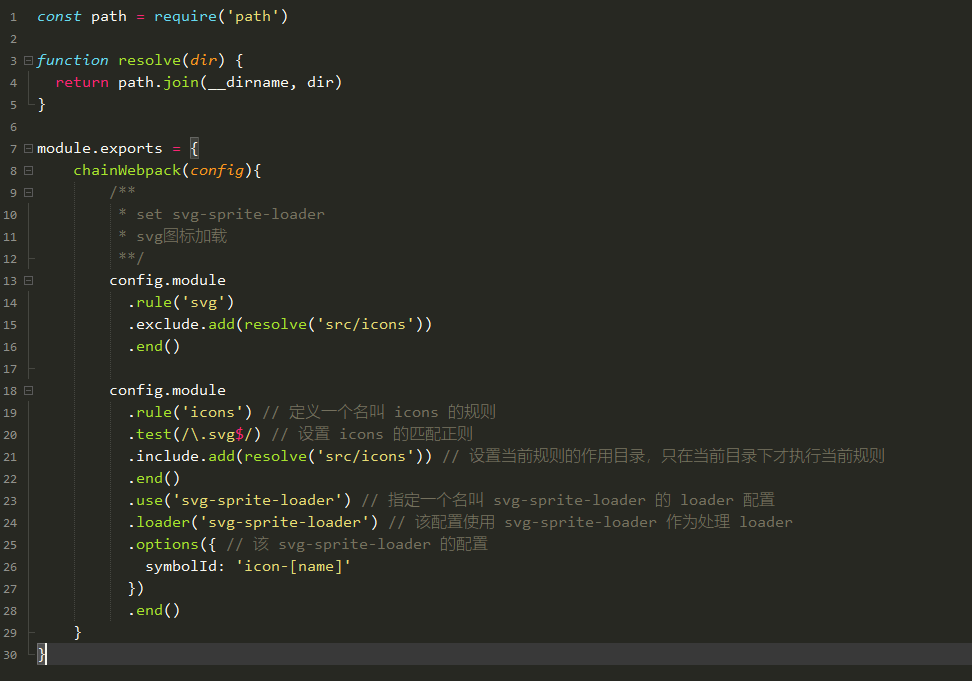Click line number 21 in the gutter
The width and height of the screenshot is (972, 681).
(11, 457)
